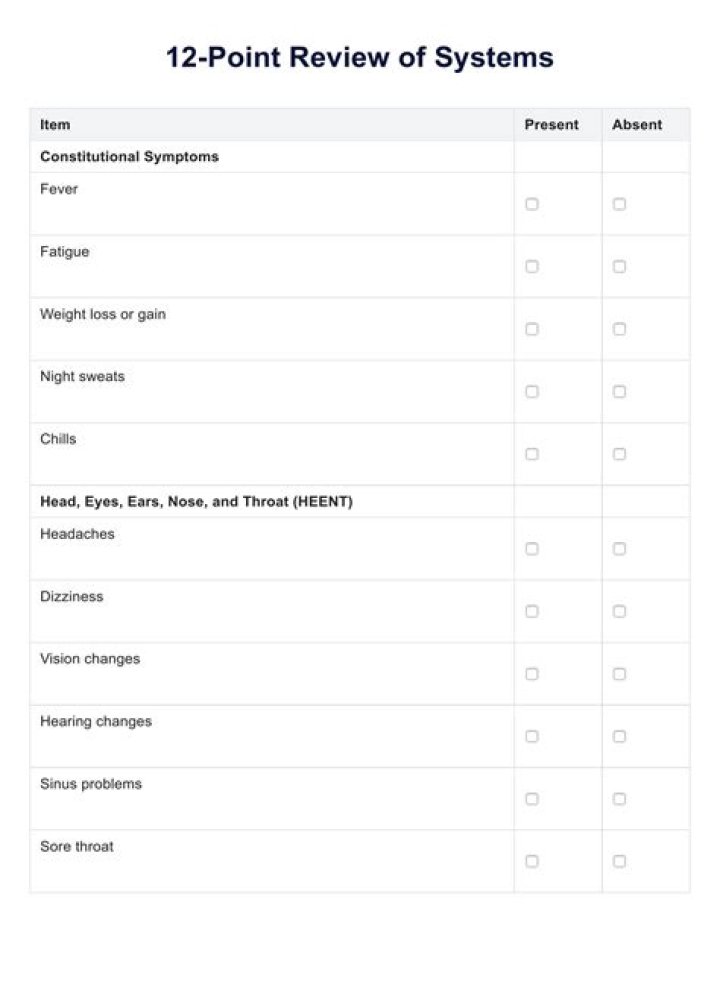Tick Night sweats Present checkbox

point(532,391)
